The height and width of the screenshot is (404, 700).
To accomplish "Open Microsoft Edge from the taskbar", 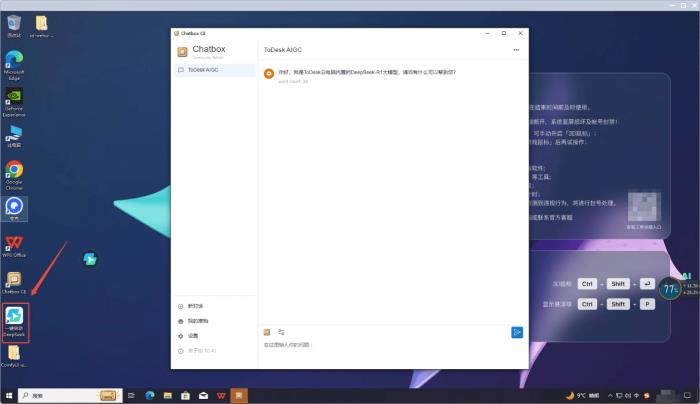I will (150, 396).
